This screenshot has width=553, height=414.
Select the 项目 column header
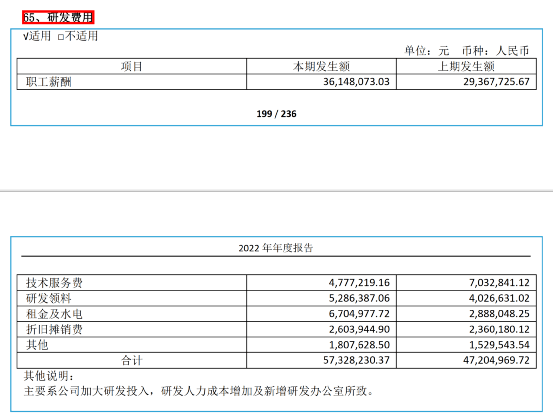point(132,66)
